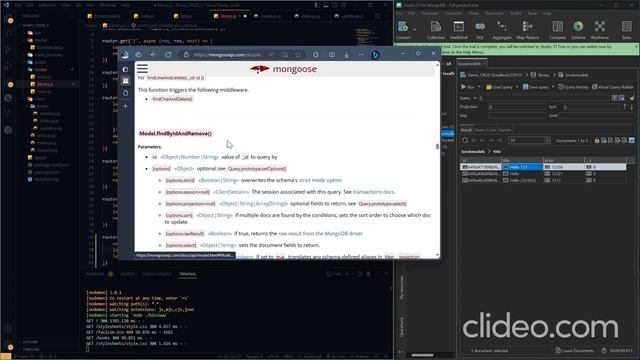The width and height of the screenshot is (640, 360).
Task: Select the Result tab in Studio 3T
Action: [466, 130]
